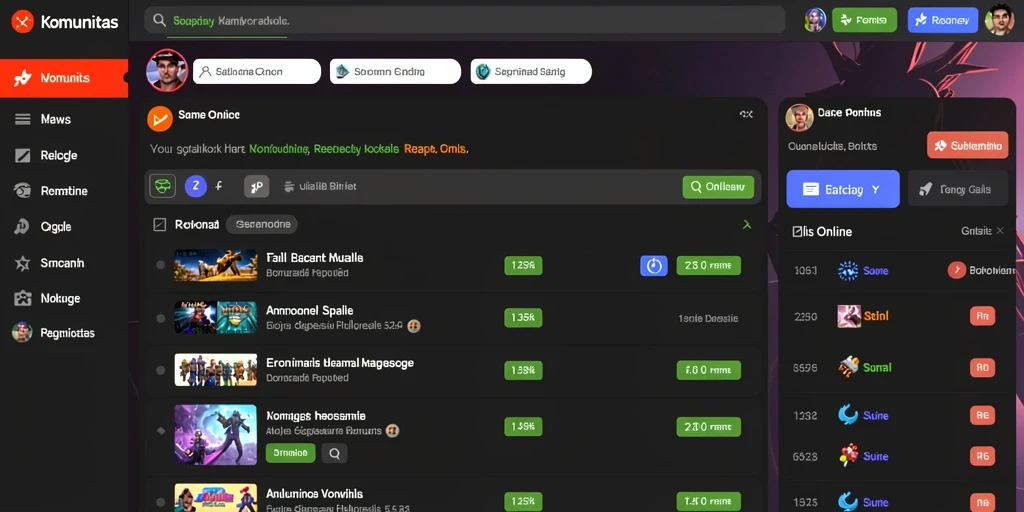The width and height of the screenshot is (1024, 512).
Task: Click the green mask icon in filter bar
Action: (x=163, y=186)
